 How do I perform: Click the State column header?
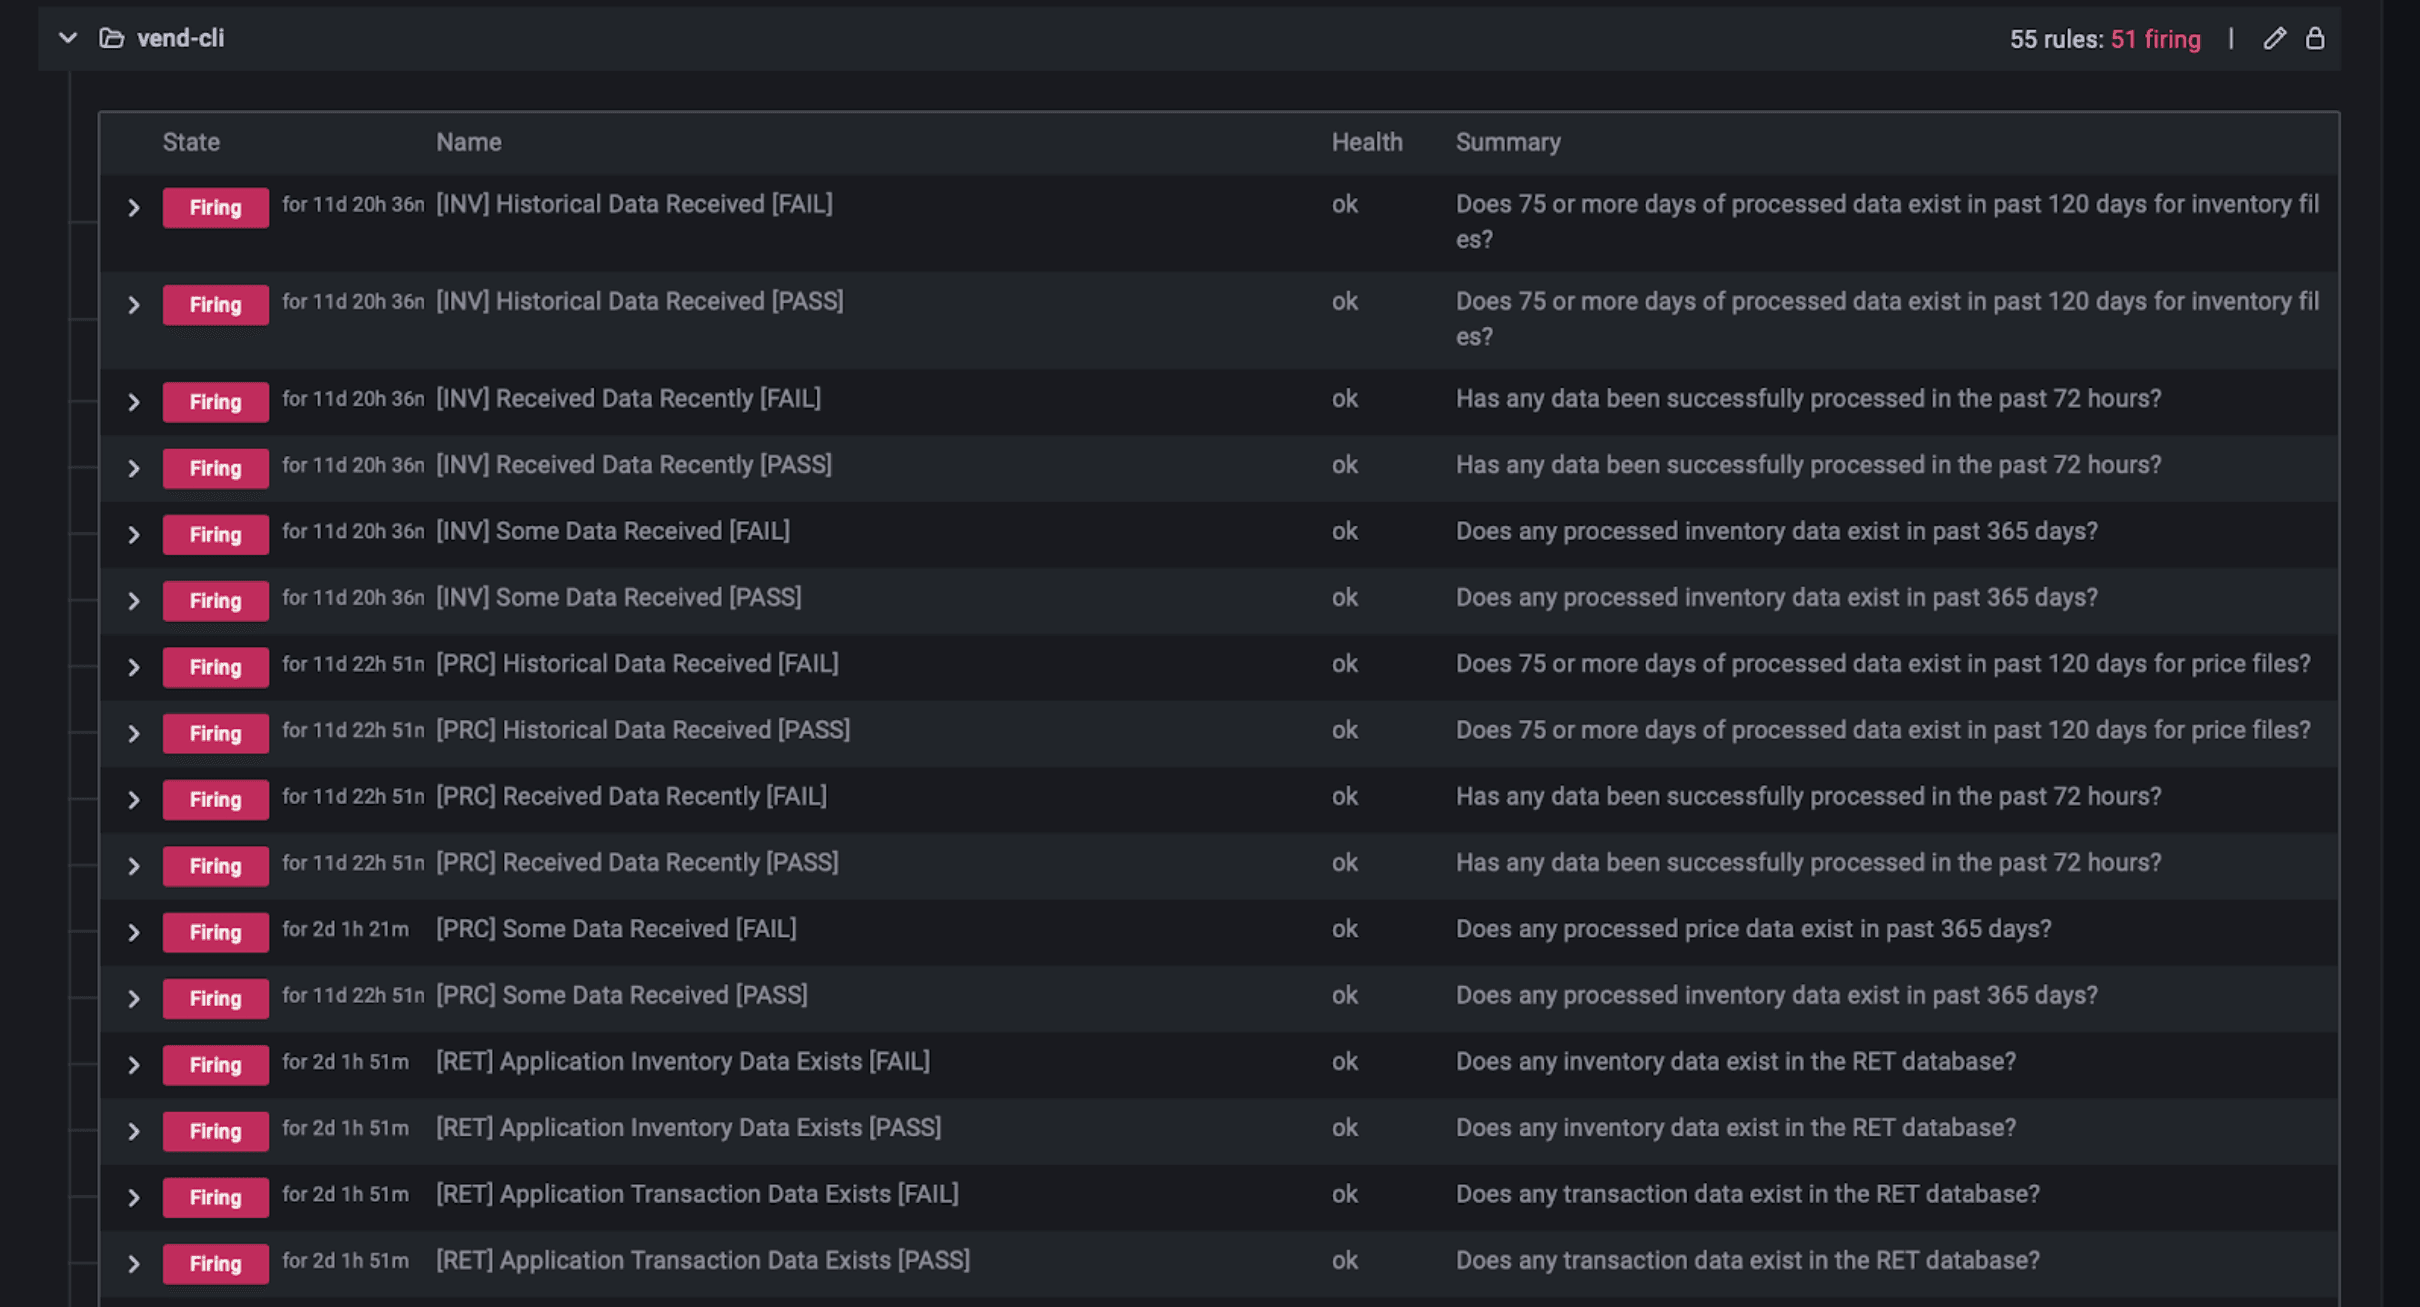[x=191, y=142]
